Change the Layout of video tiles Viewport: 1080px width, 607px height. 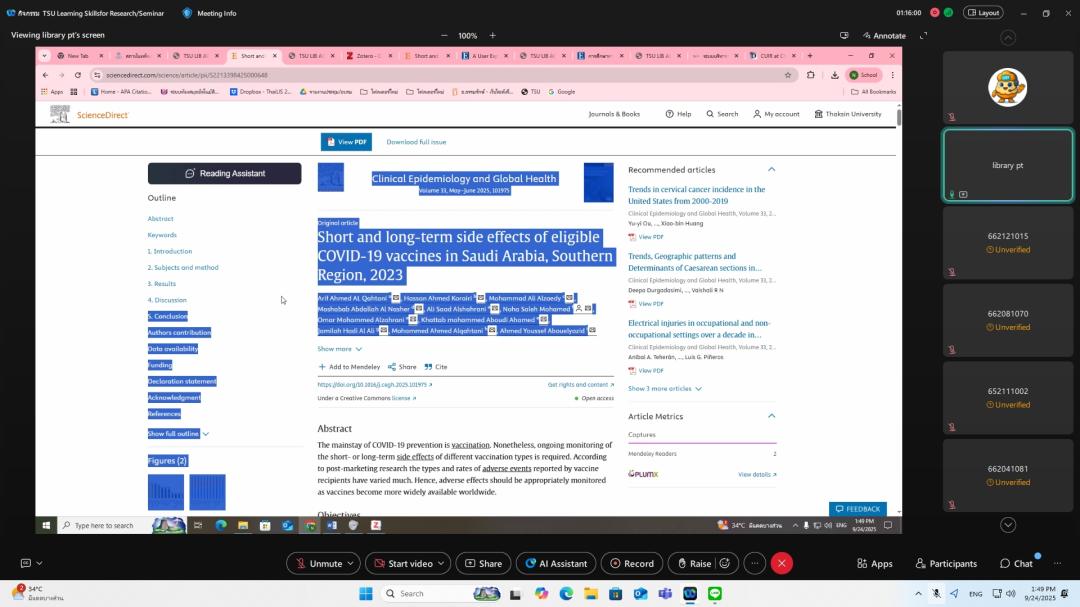coord(982,13)
